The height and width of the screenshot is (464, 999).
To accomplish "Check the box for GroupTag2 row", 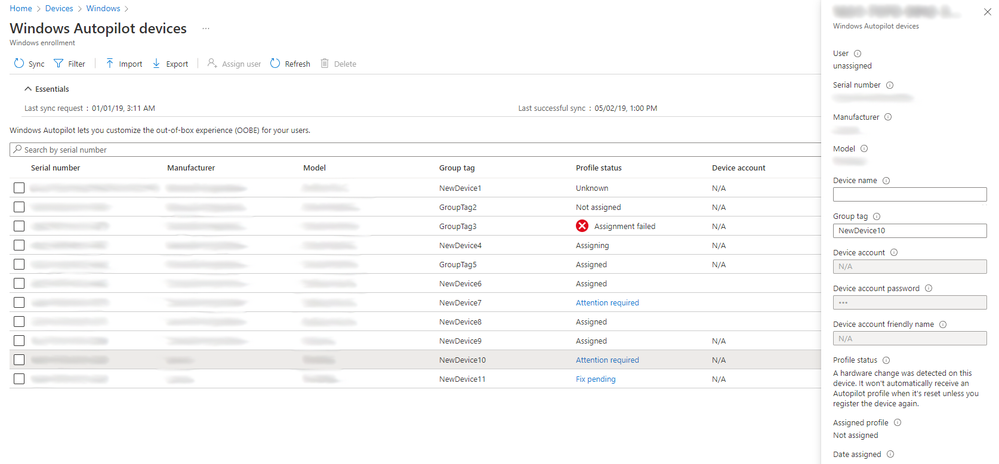I will [19, 207].
